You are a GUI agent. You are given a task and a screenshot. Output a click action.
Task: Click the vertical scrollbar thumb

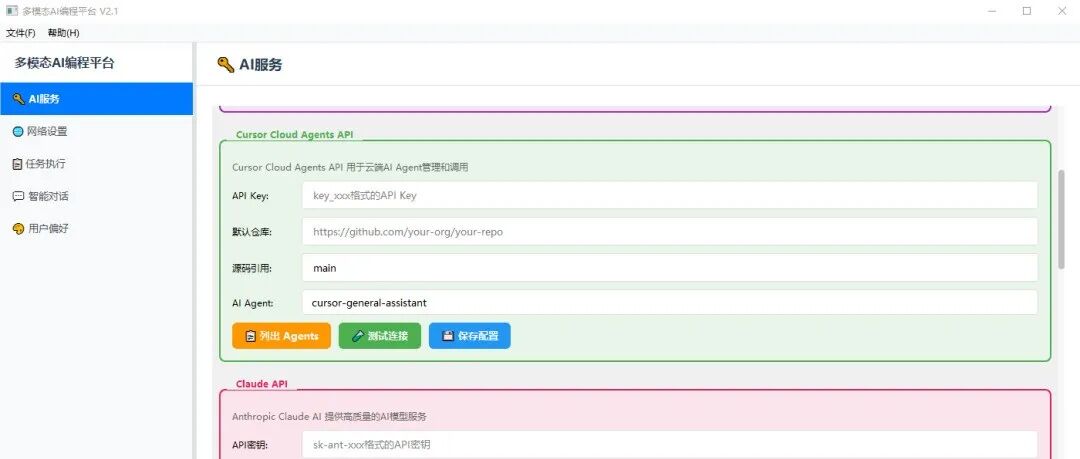tap(1061, 219)
